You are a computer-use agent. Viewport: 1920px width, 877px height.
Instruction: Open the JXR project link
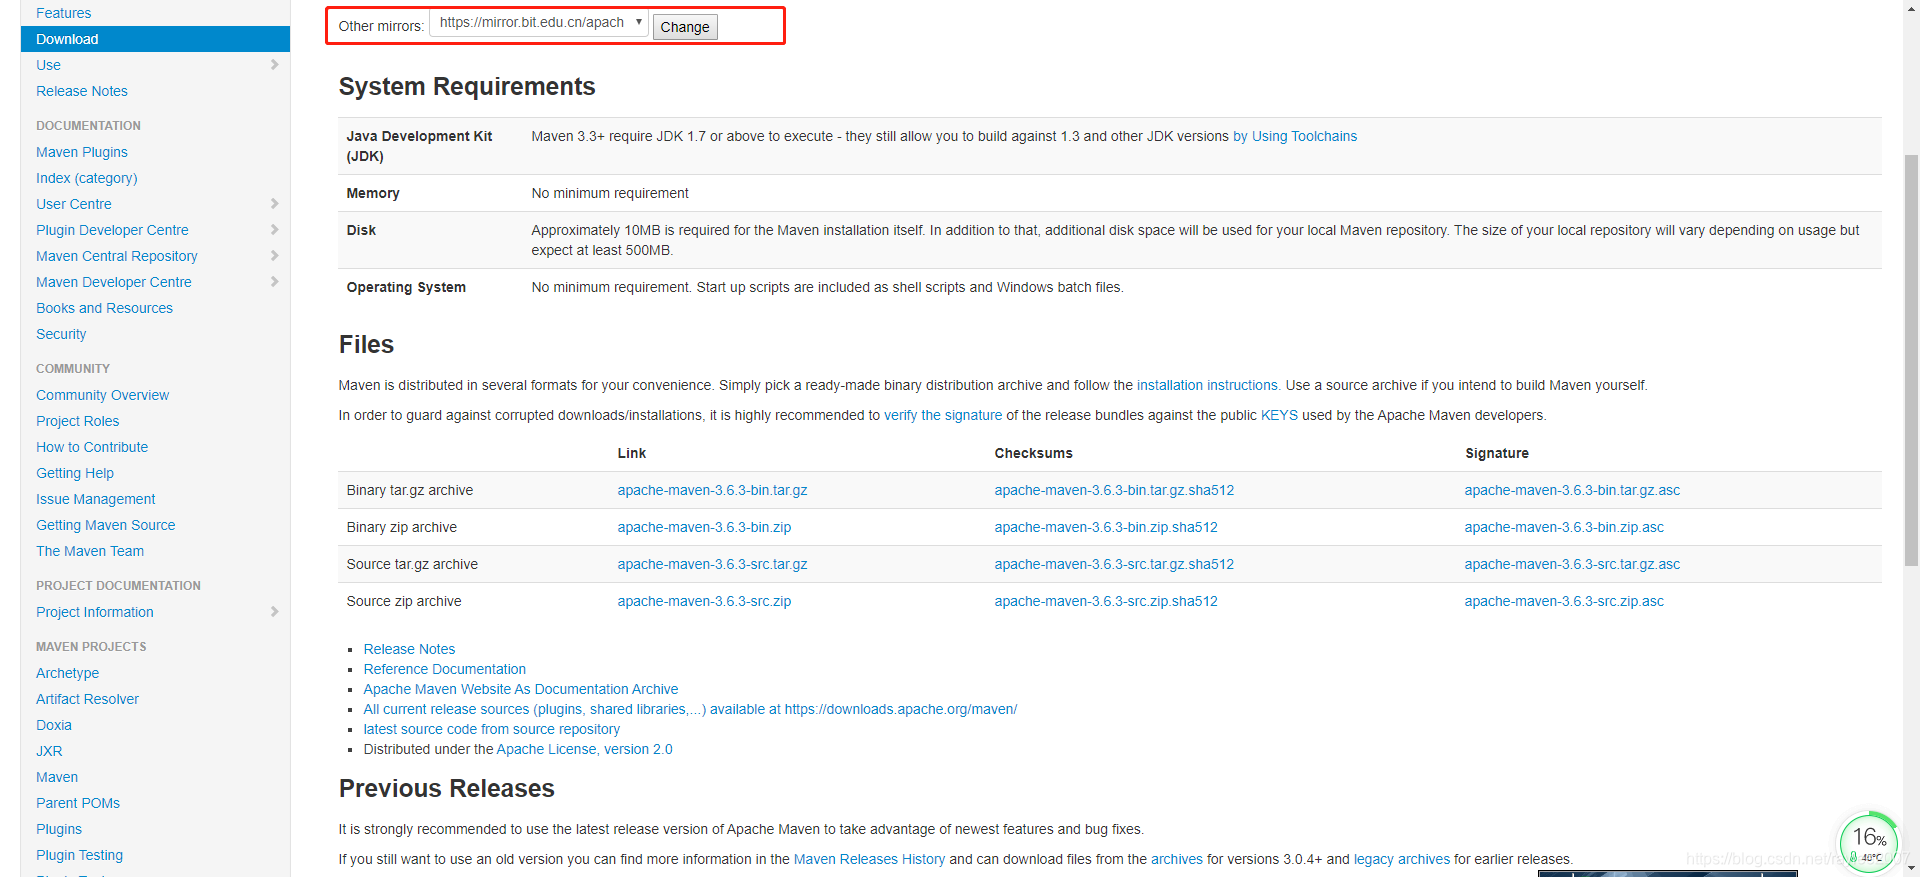[49, 751]
